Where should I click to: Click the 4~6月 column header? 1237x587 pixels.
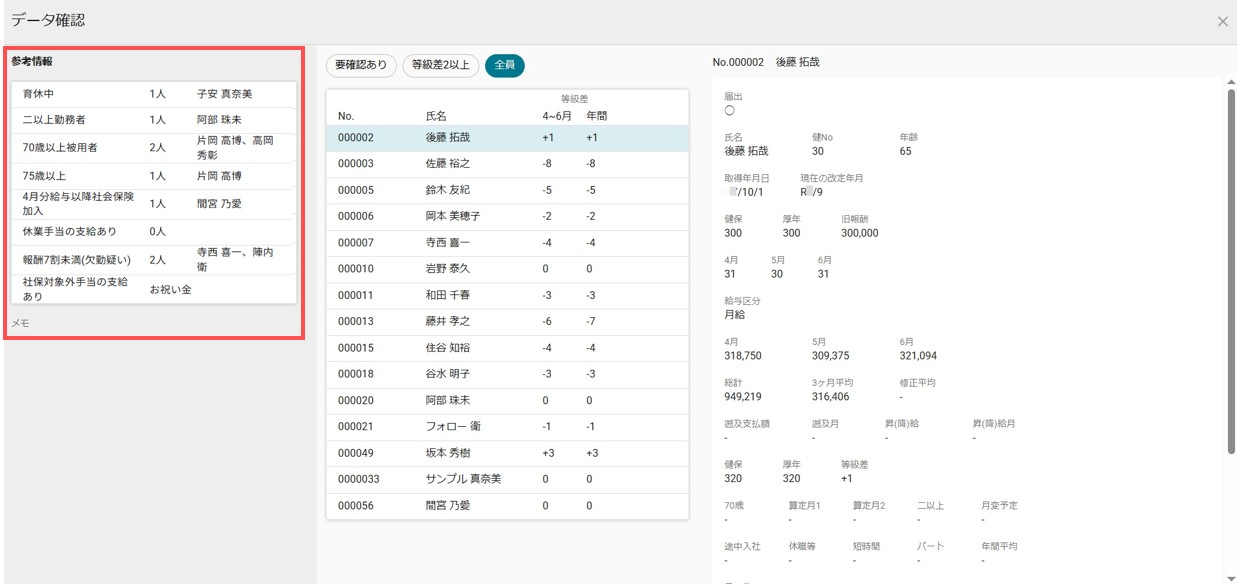558,116
